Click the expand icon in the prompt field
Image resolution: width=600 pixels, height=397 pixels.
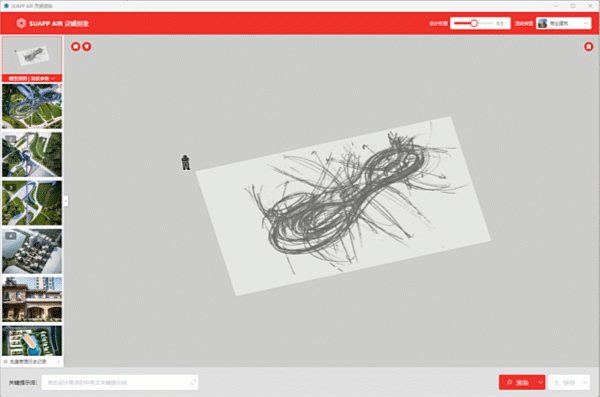pyautogui.click(x=193, y=382)
